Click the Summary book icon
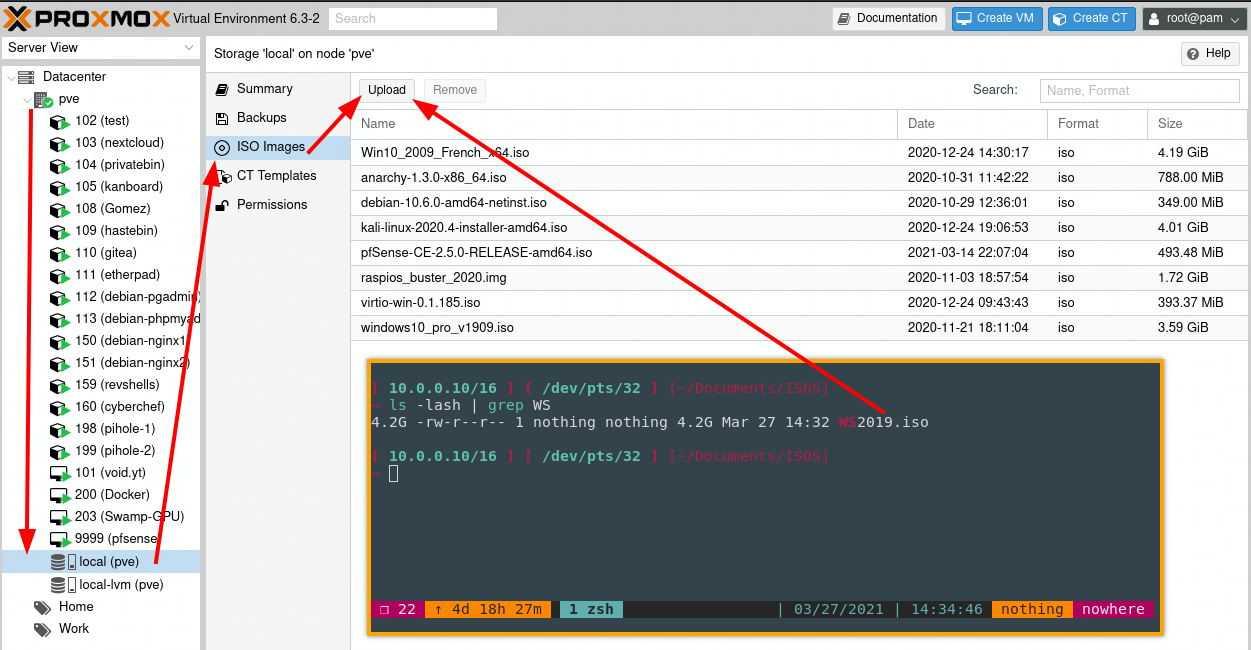This screenshot has width=1251, height=650. (x=222, y=89)
